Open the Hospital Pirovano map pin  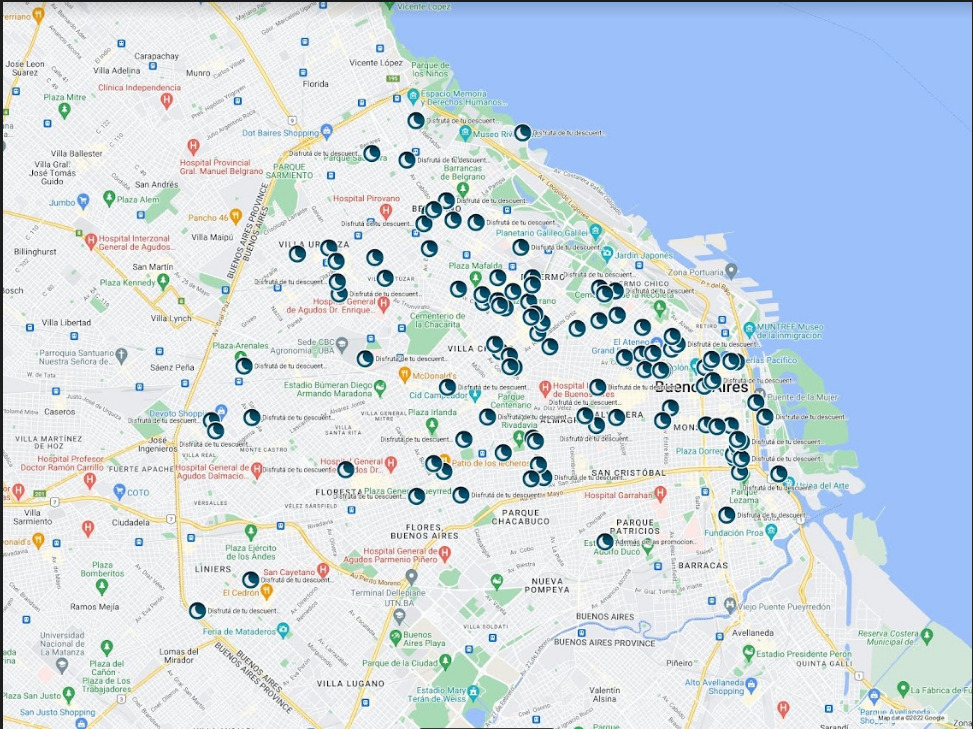click(384, 211)
